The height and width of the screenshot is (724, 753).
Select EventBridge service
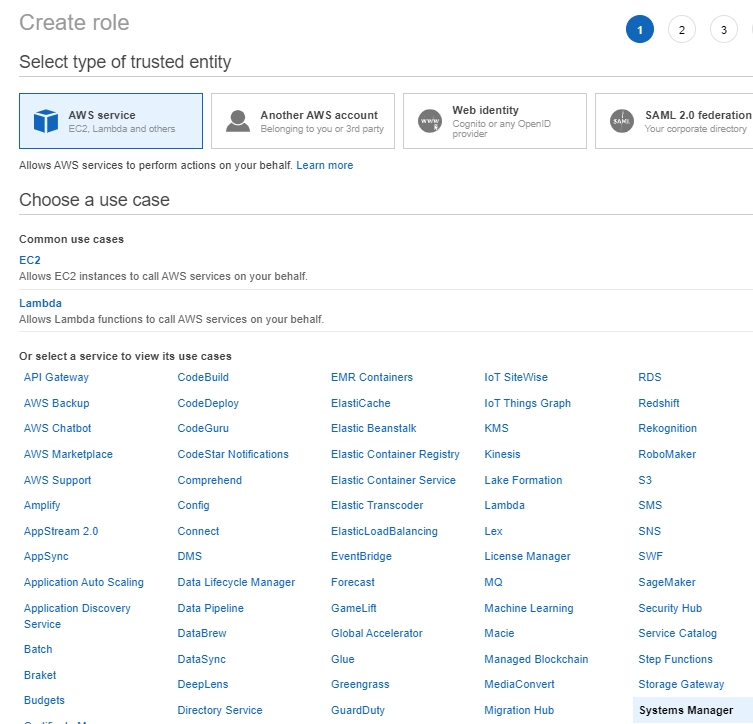click(362, 556)
